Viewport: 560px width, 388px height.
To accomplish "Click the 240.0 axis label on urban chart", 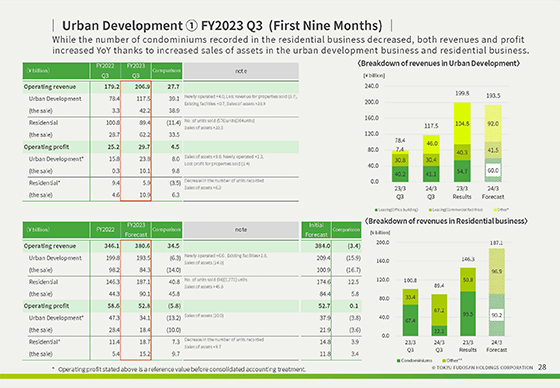I will [371, 86].
